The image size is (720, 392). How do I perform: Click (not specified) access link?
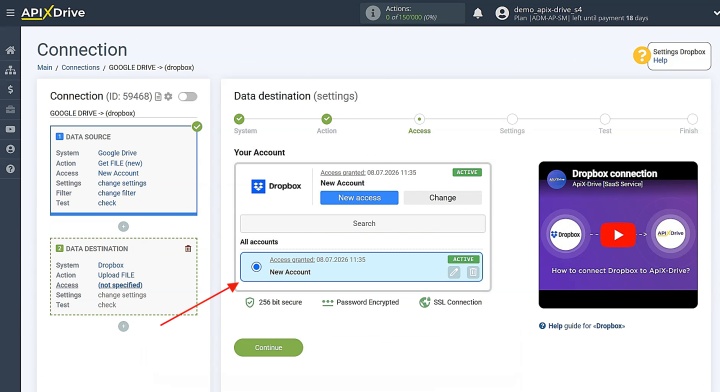pos(120,285)
